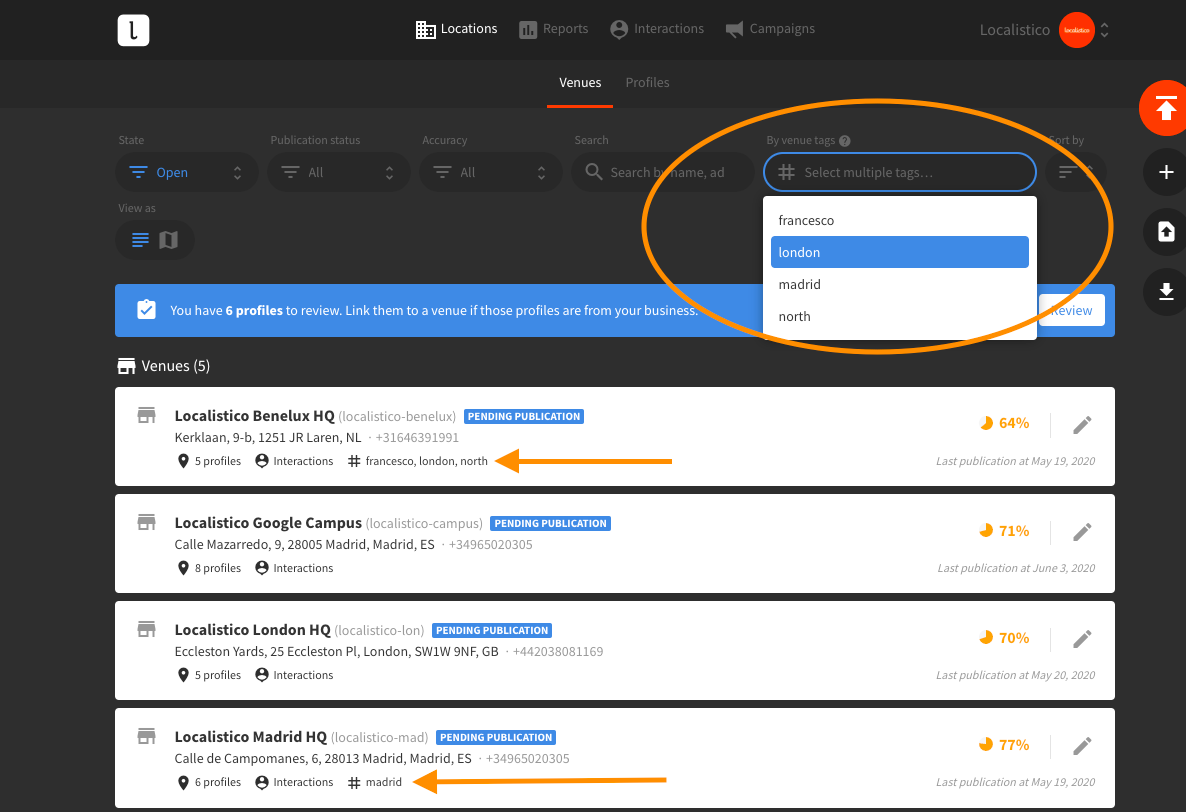Switch to map view
The width and height of the screenshot is (1186, 812).
[x=169, y=240]
